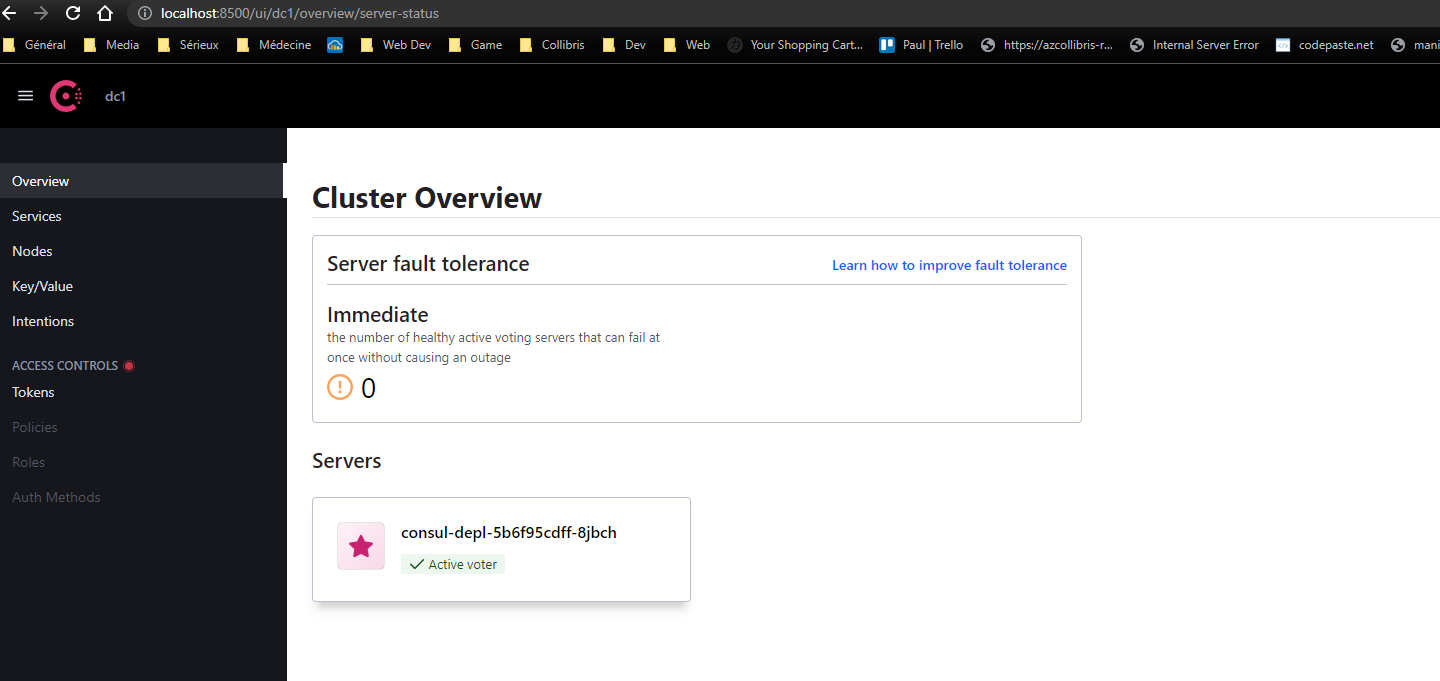The height and width of the screenshot is (681, 1440).
Task: Open the Tokens page
Action: pyautogui.click(x=143, y=392)
